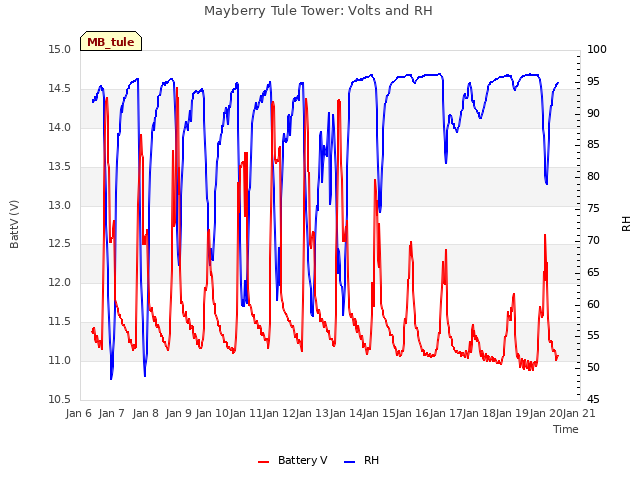Click the MB_tule label box

(111, 41)
